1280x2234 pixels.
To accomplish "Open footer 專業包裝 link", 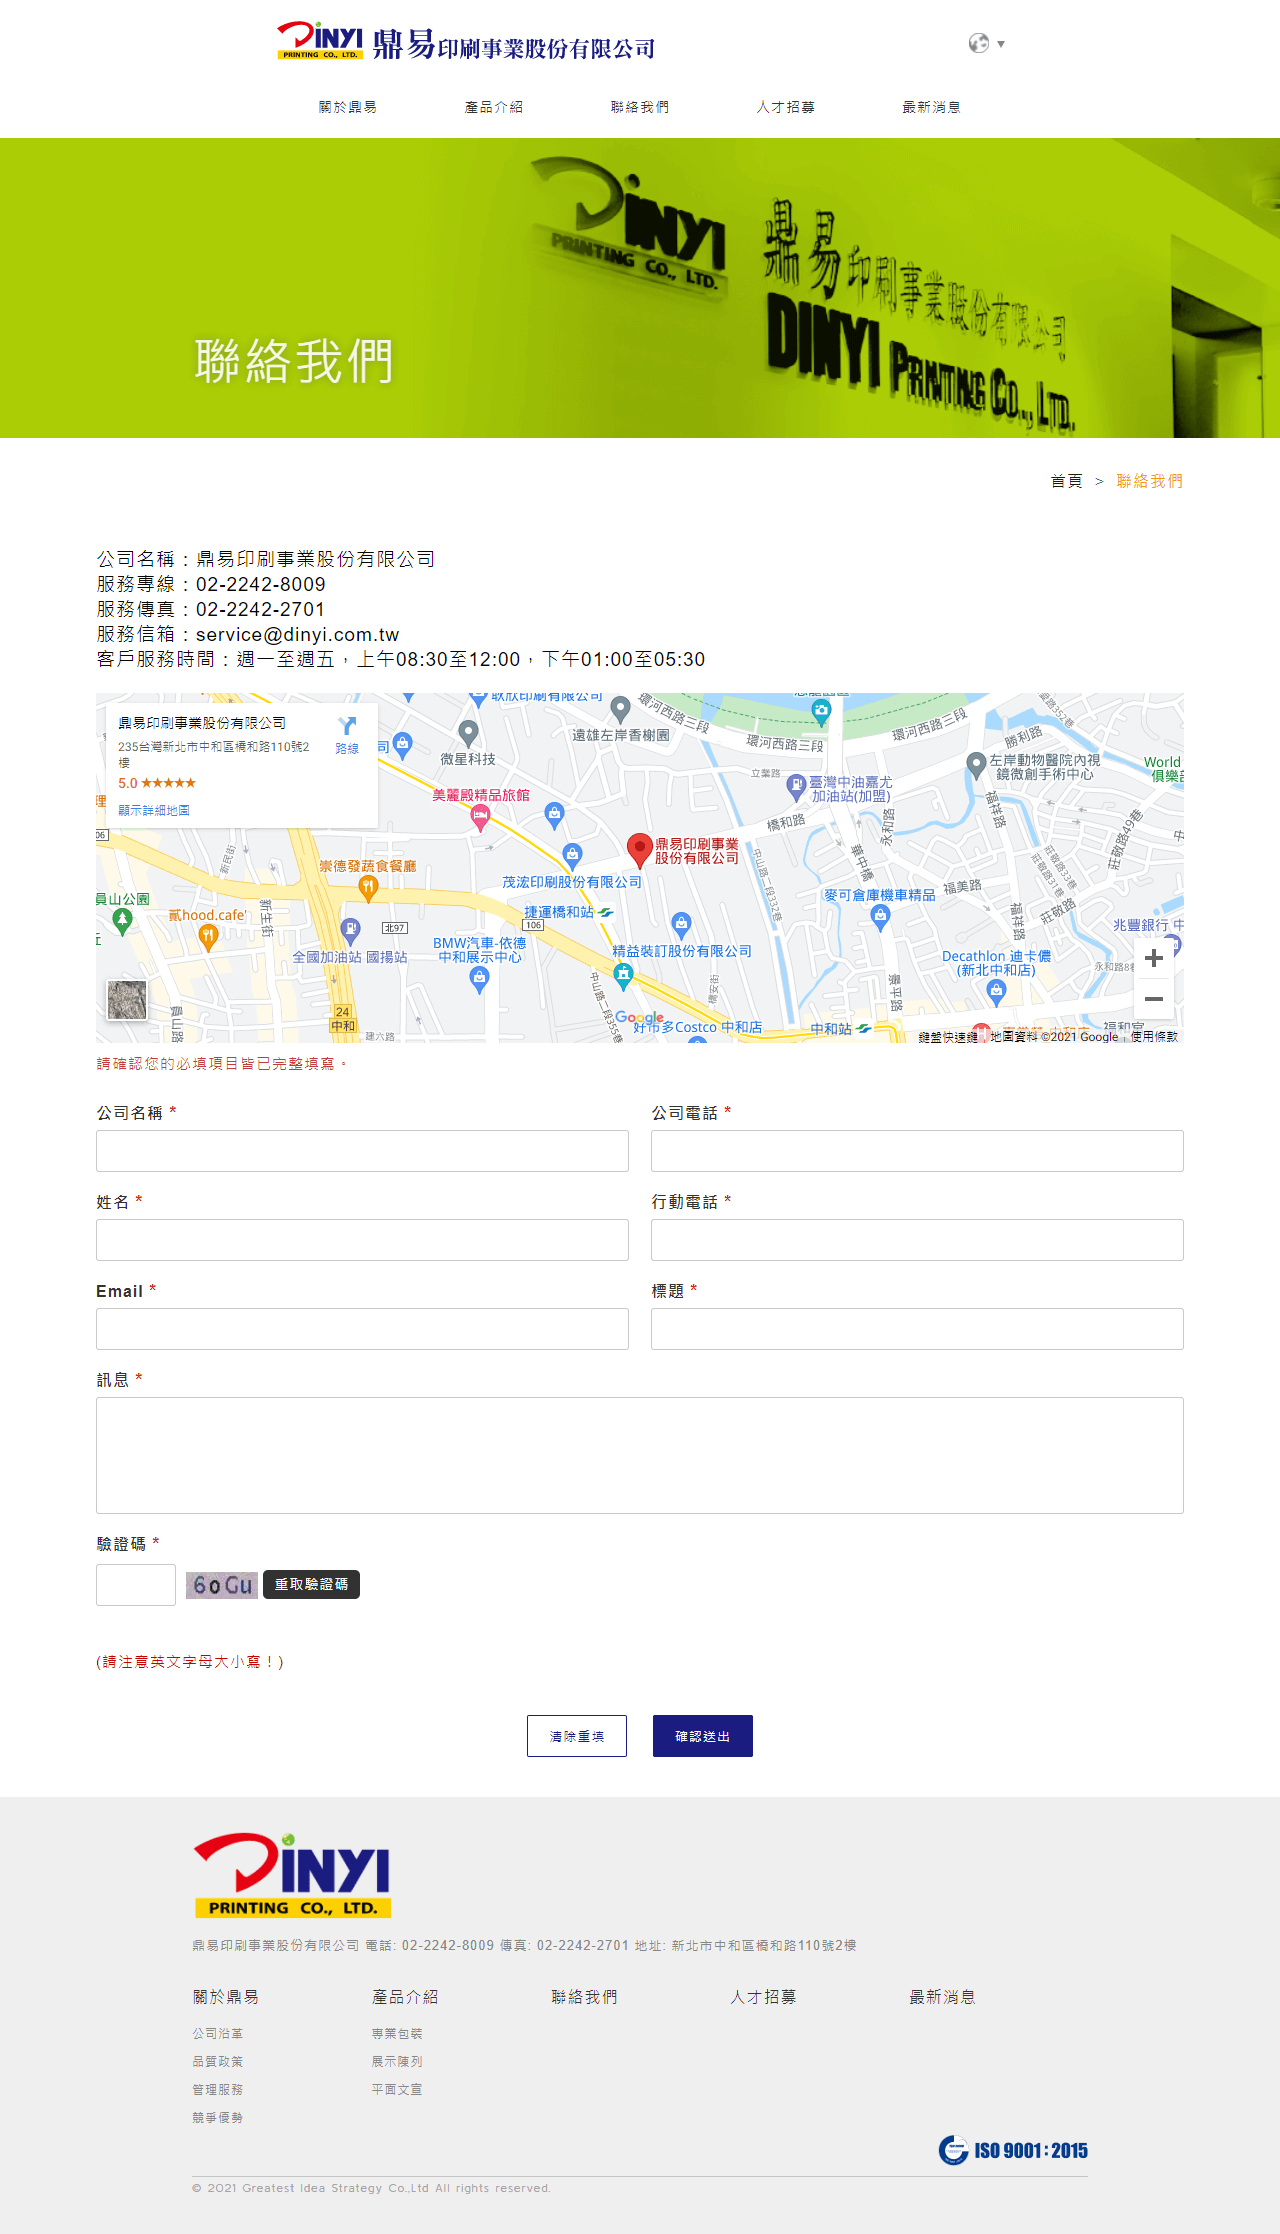I will (397, 2034).
